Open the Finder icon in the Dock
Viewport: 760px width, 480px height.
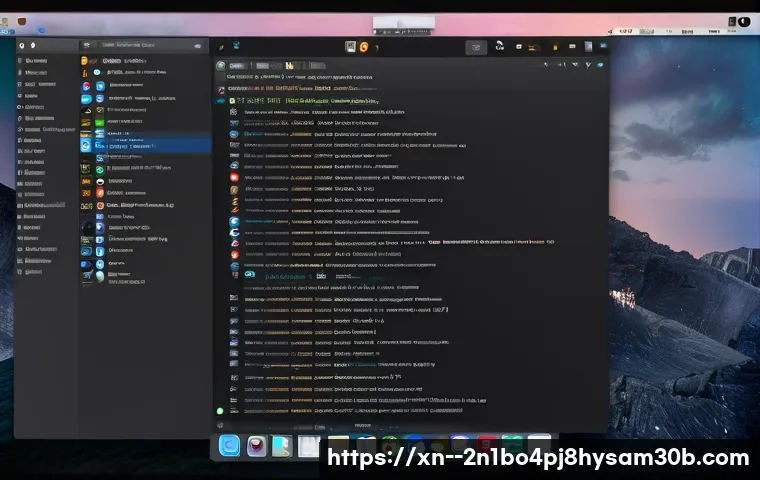(231, 445)
